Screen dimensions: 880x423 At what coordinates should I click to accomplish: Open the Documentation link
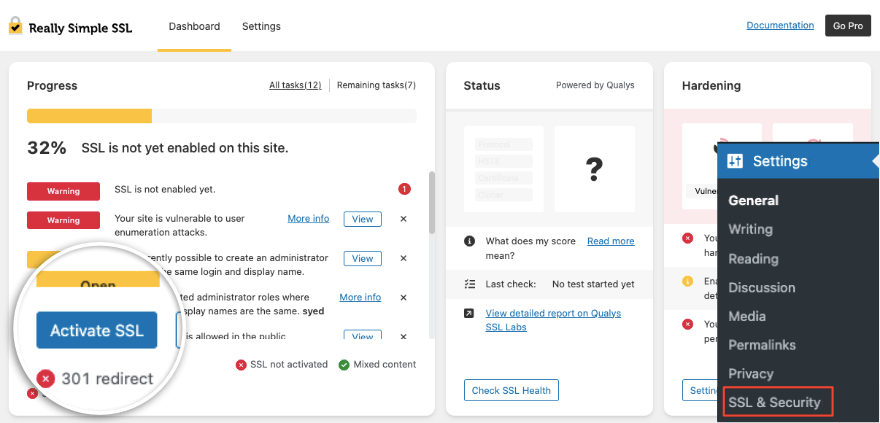pos(780,25)
